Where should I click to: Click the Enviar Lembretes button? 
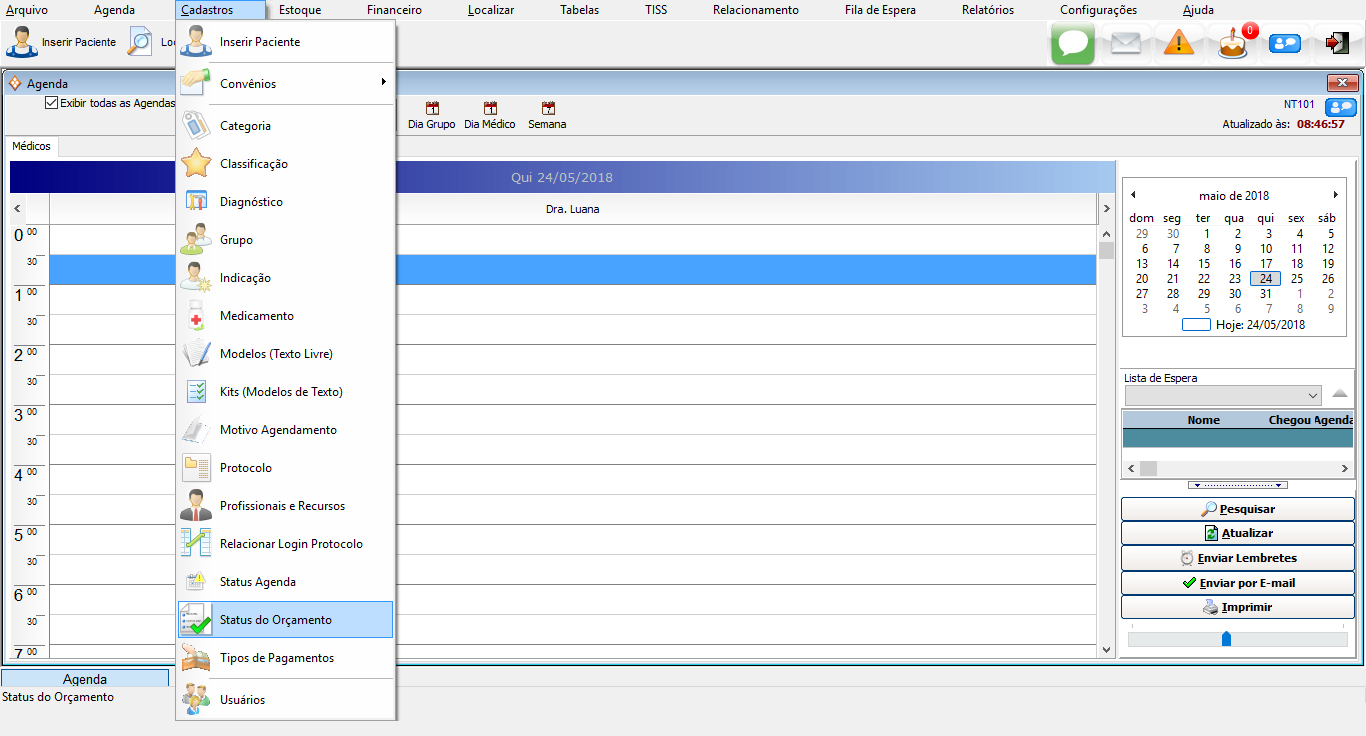(x=1239, y=558)
